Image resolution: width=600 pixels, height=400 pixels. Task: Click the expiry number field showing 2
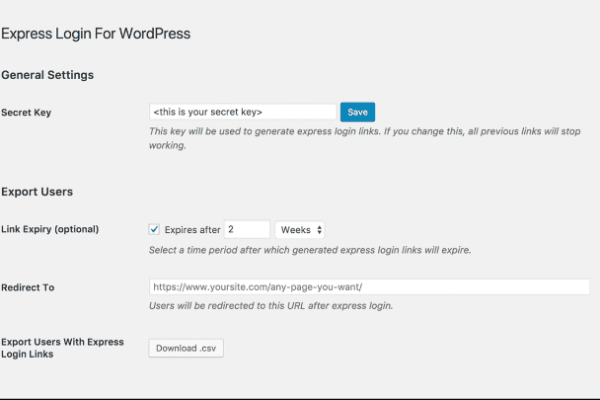coord(247,229)
